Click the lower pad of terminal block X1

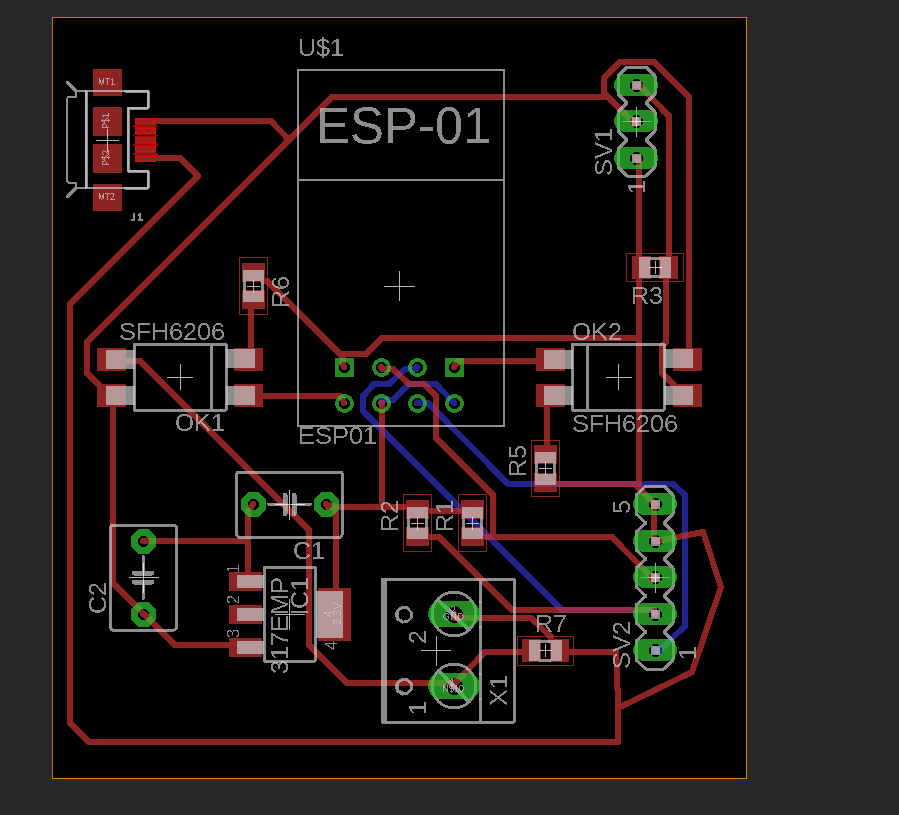[x=453, y=687]
